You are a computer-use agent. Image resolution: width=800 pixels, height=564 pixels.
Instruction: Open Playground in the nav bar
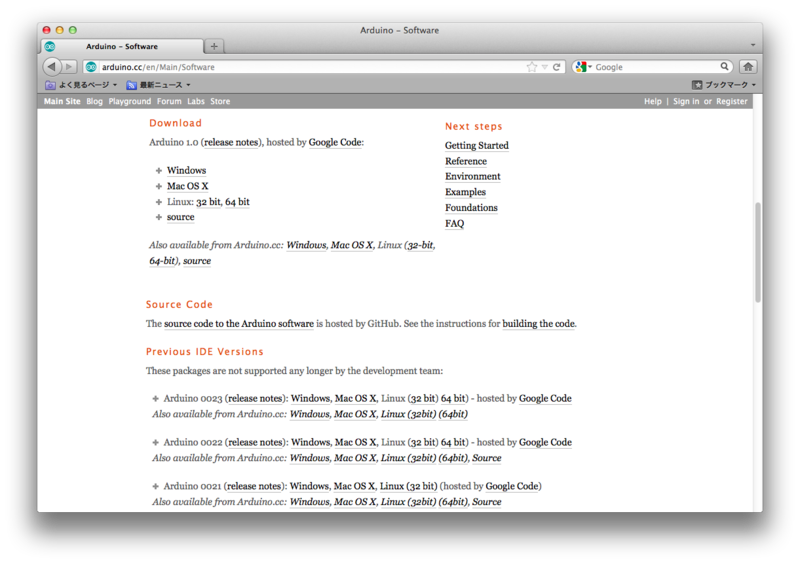[130, 101]
